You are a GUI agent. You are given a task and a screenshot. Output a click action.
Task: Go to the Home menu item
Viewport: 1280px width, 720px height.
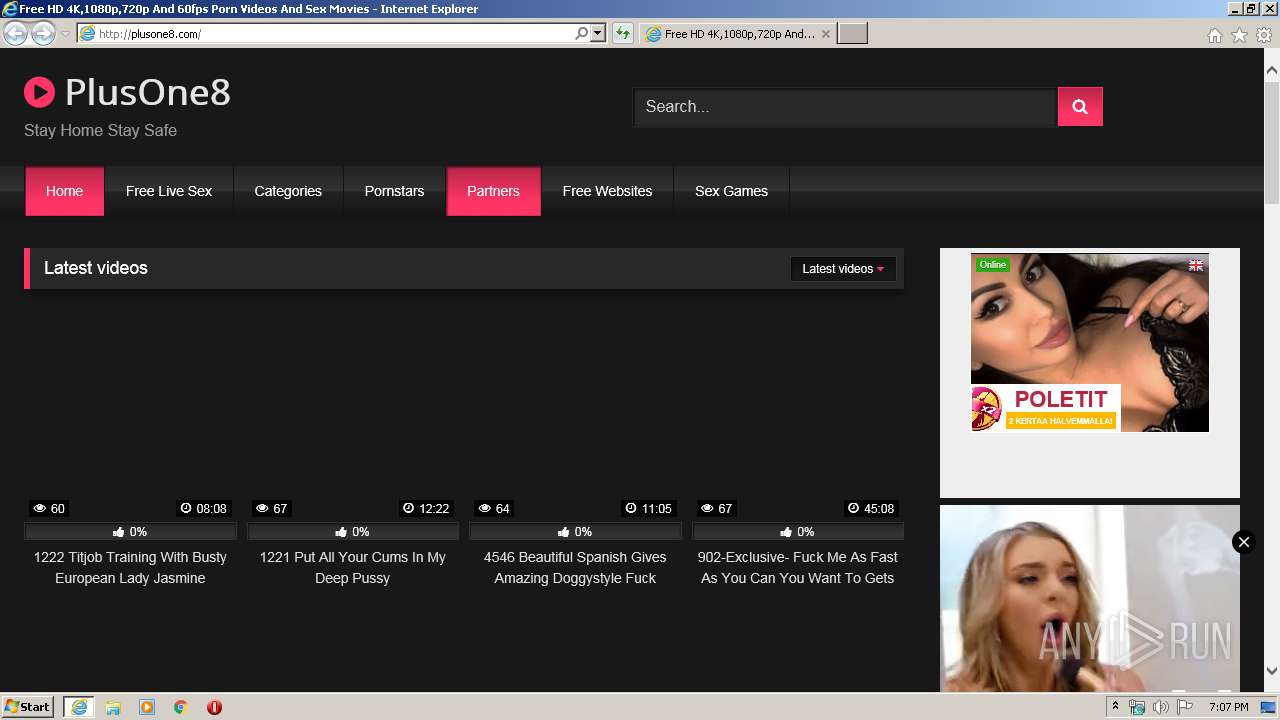(65, 191)
